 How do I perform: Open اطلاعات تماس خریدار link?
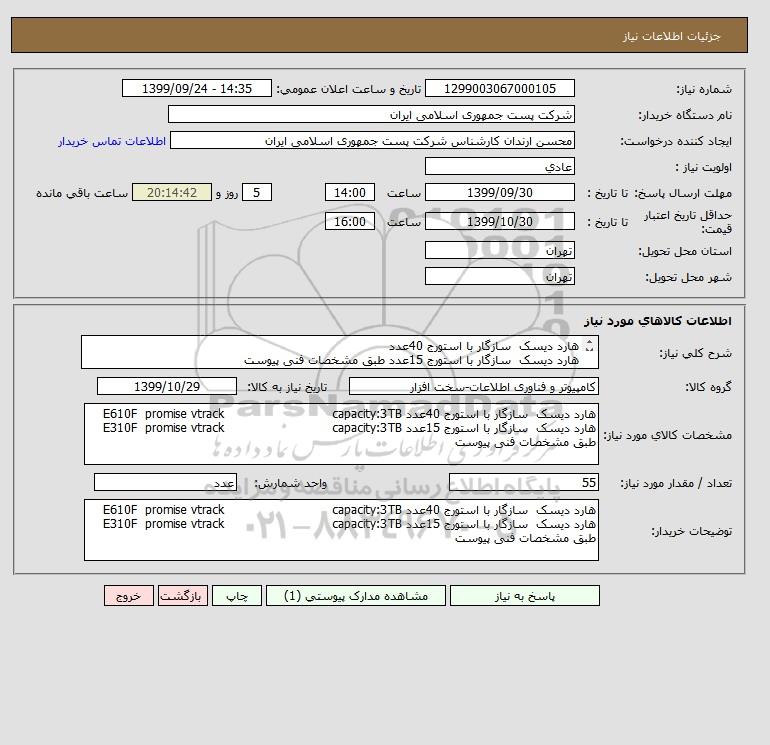112,141
